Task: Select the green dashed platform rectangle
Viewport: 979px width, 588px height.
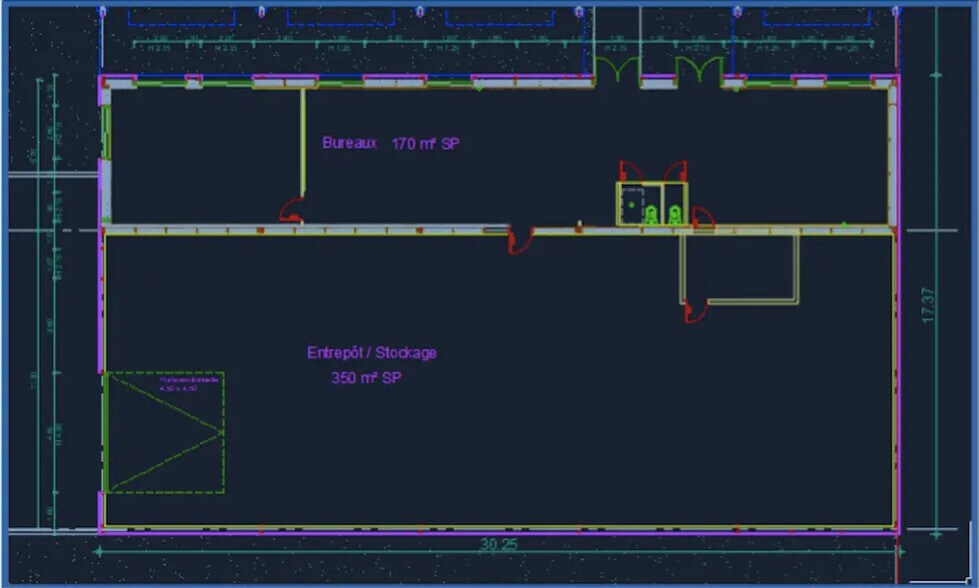Action: (x=163, y=432)
